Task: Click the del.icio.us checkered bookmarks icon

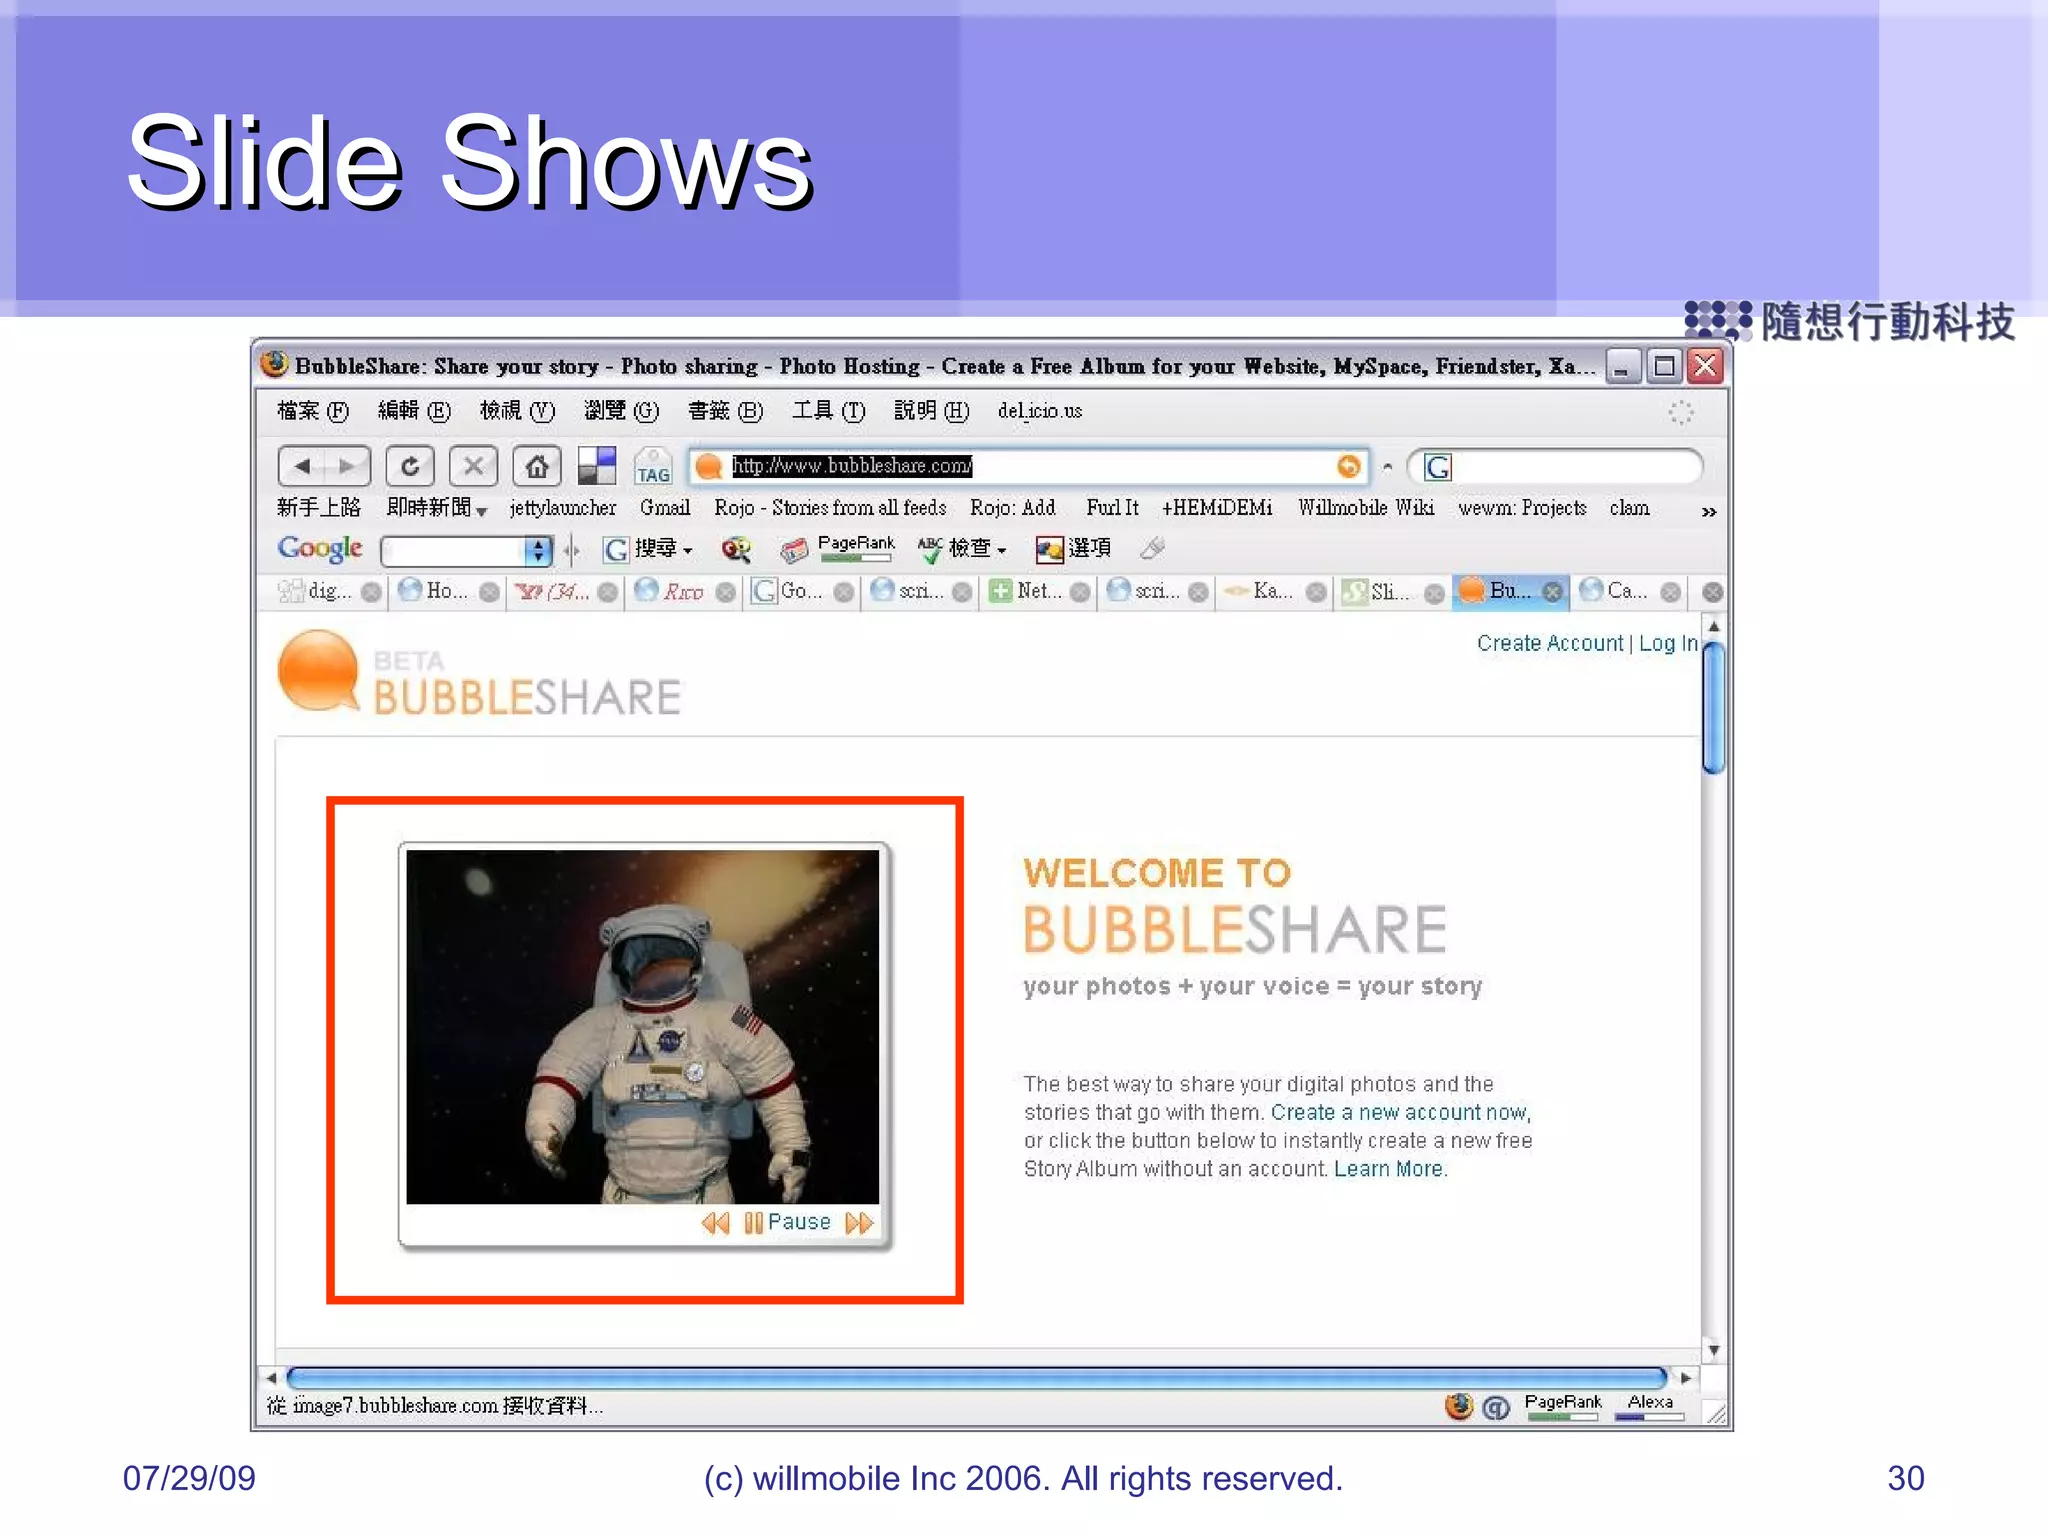Action: click(x=597, y=466)
